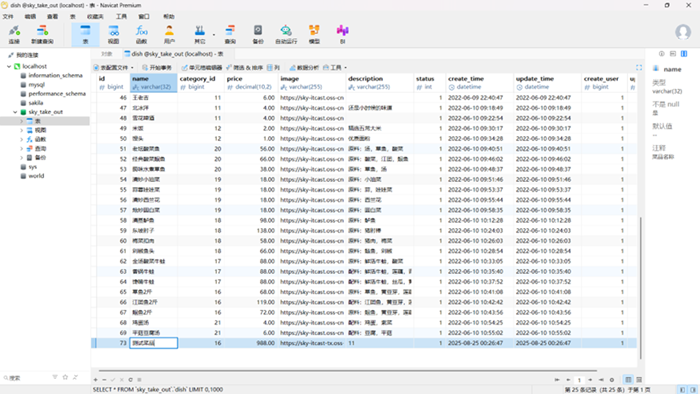Open the View (查看) menu
The height and width of the screenshot is (394, 700).
52,17
